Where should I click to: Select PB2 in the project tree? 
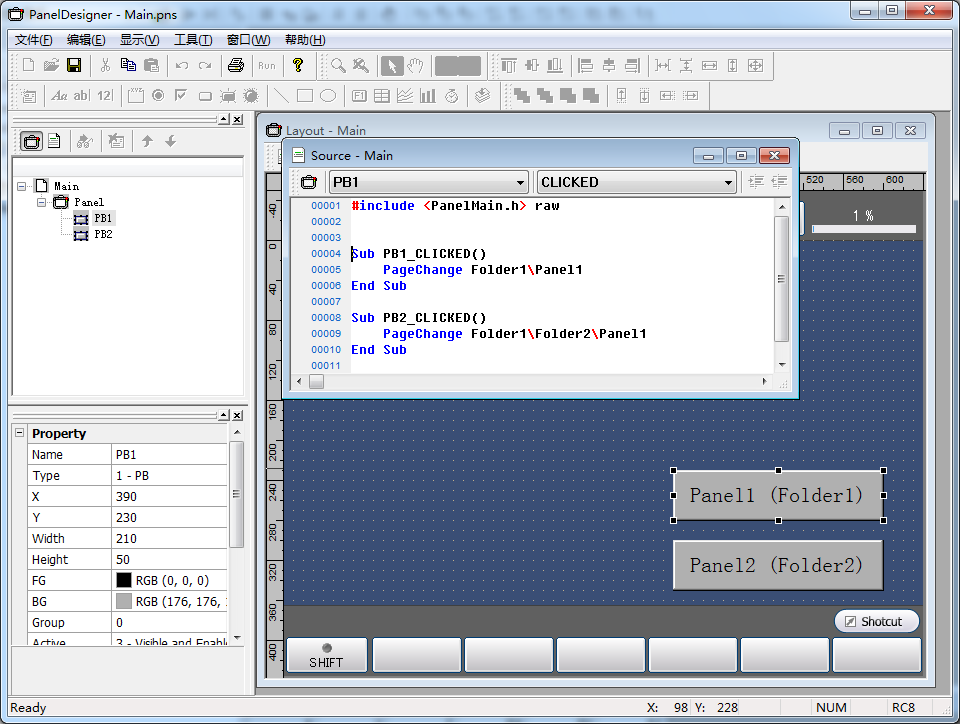[103, 234]
